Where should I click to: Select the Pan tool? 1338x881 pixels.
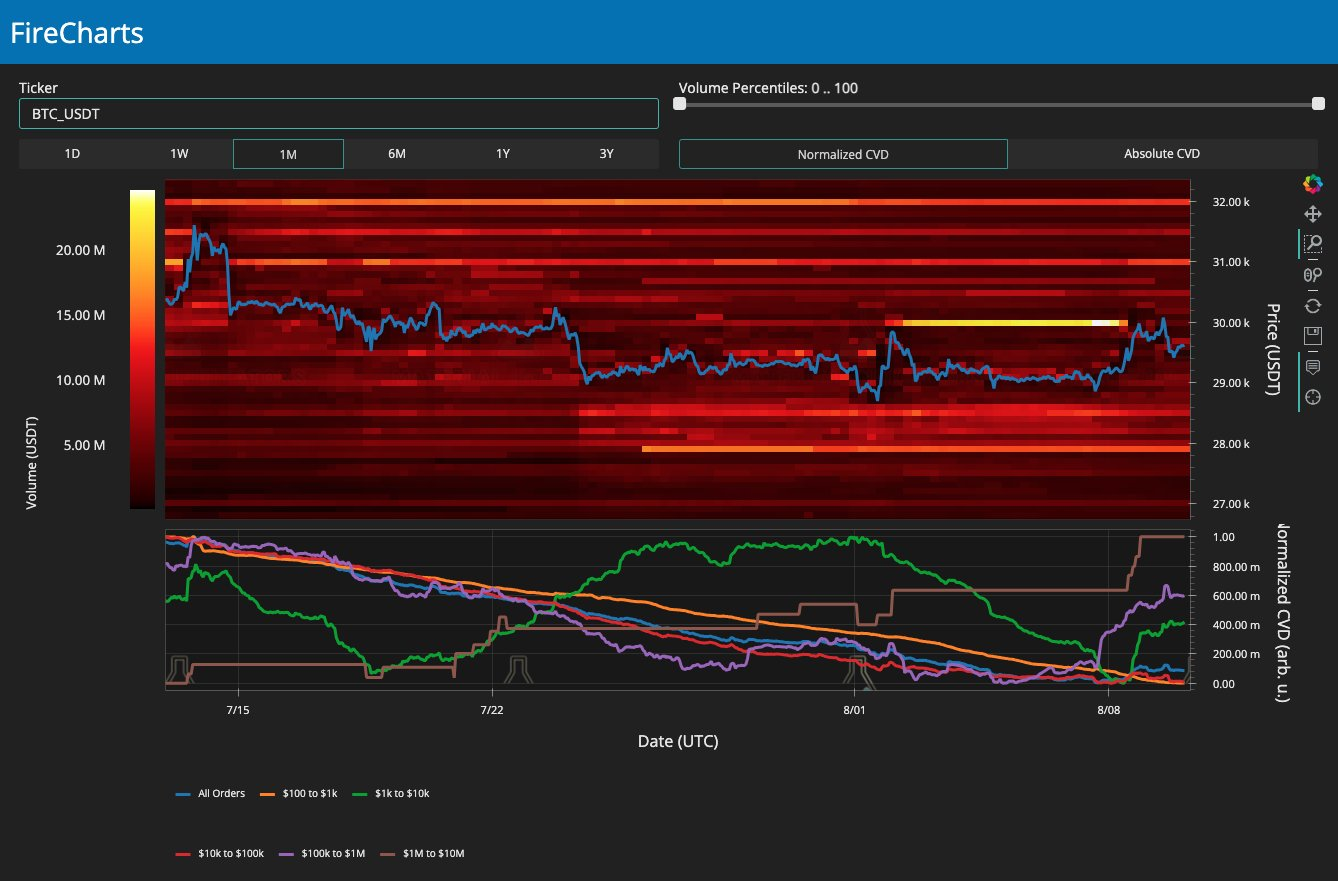[1313, 213]
